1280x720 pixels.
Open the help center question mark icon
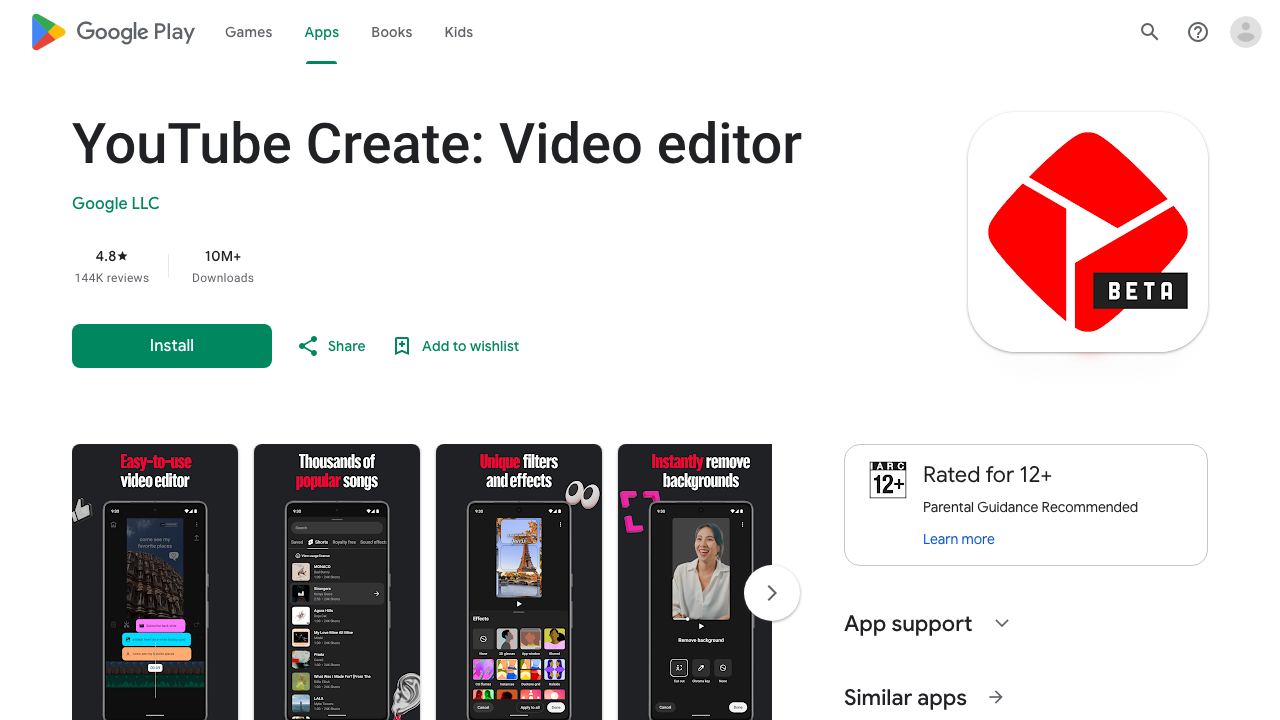[1198, 32]
